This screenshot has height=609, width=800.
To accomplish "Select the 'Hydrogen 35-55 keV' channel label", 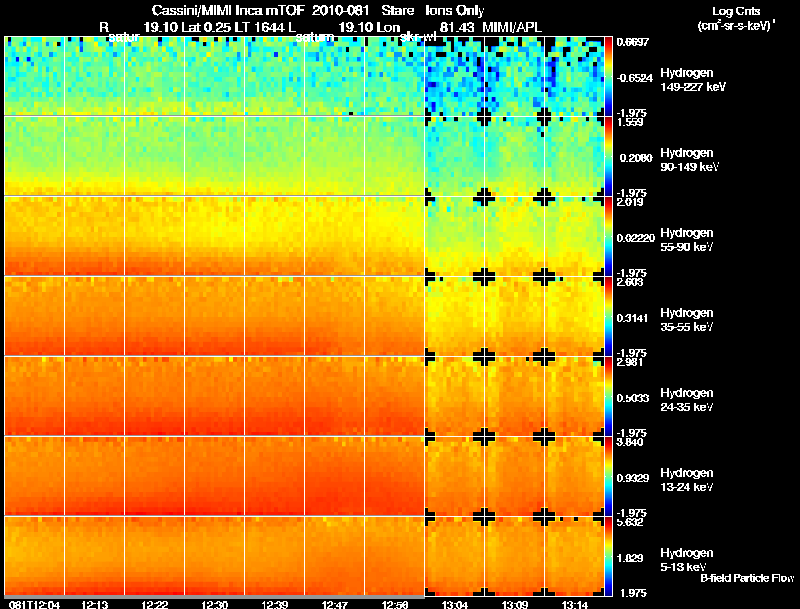I will click(687, 320).
